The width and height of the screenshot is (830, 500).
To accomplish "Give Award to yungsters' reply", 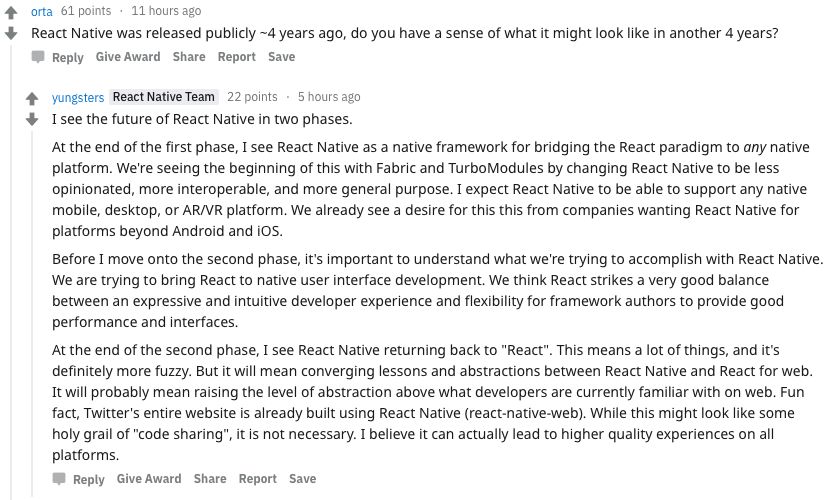I will coord(149,479).
